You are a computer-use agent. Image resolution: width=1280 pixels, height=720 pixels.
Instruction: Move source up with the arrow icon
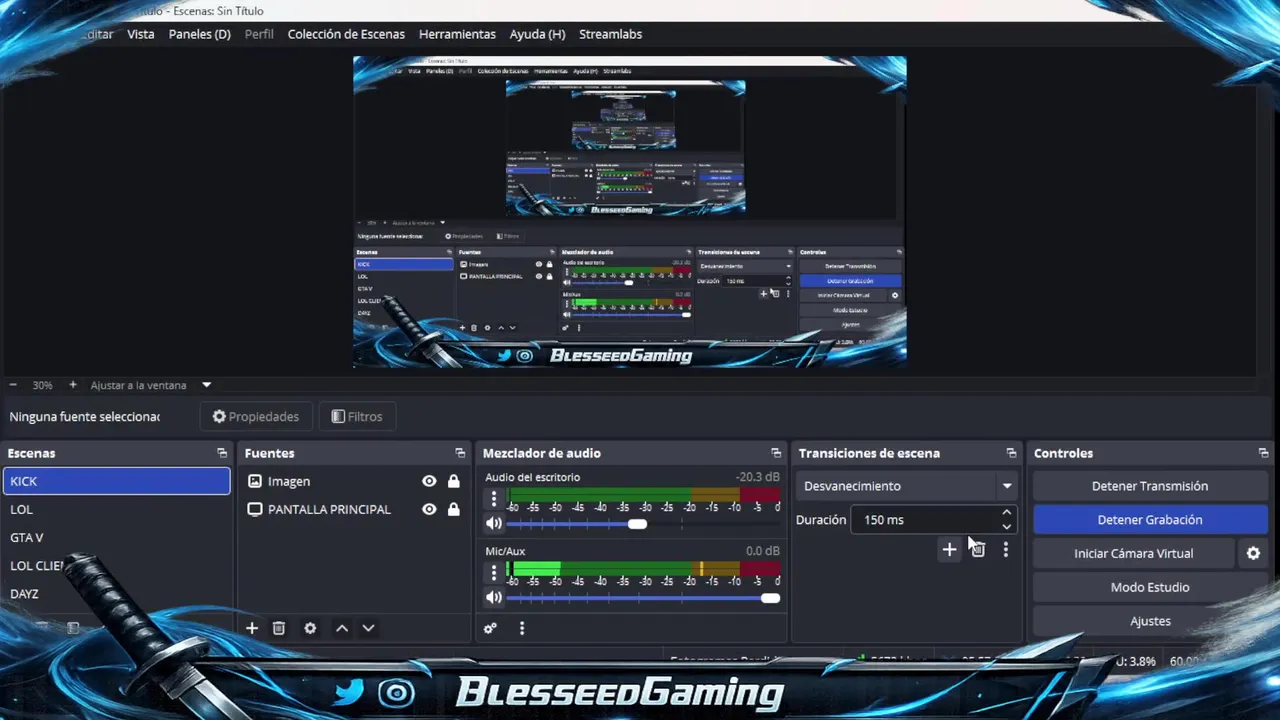[x=342, y=628]
